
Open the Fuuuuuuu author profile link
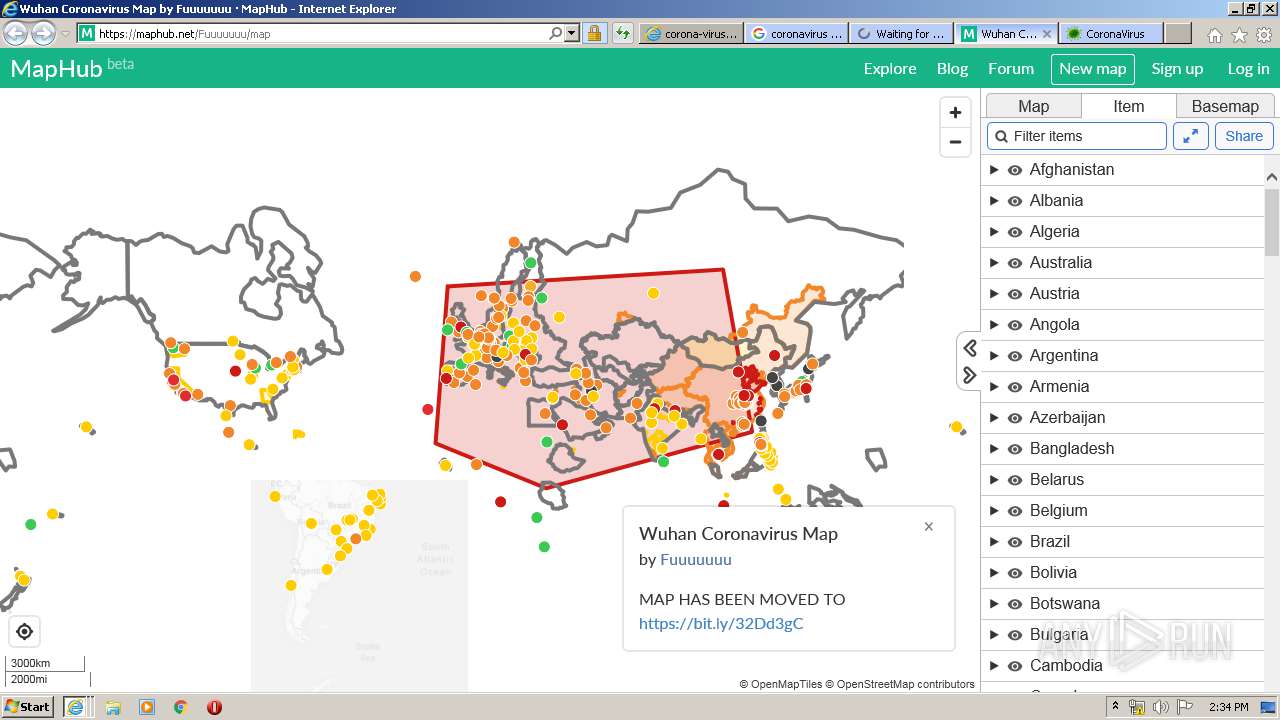click(x=696, y=559)
